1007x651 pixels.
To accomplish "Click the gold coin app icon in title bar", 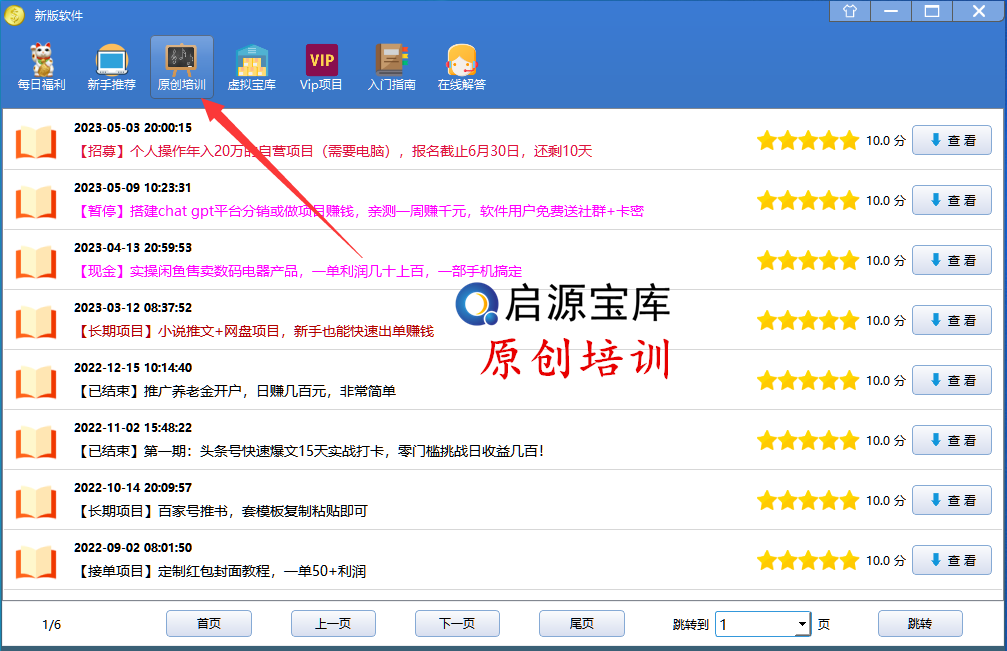I will 14,14.
